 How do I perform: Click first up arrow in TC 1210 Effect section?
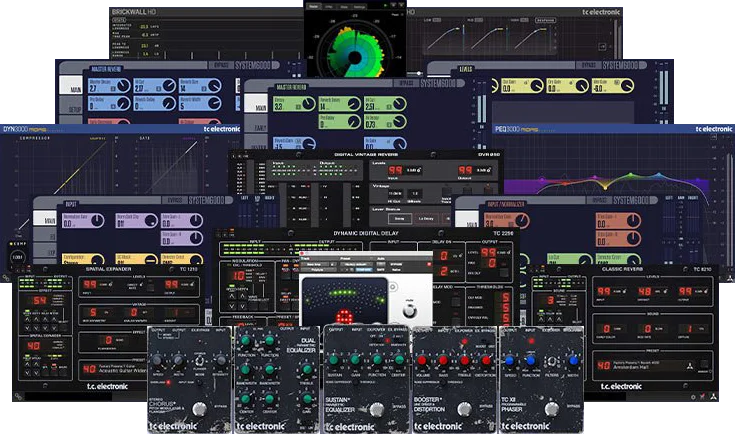click(27, 319)
